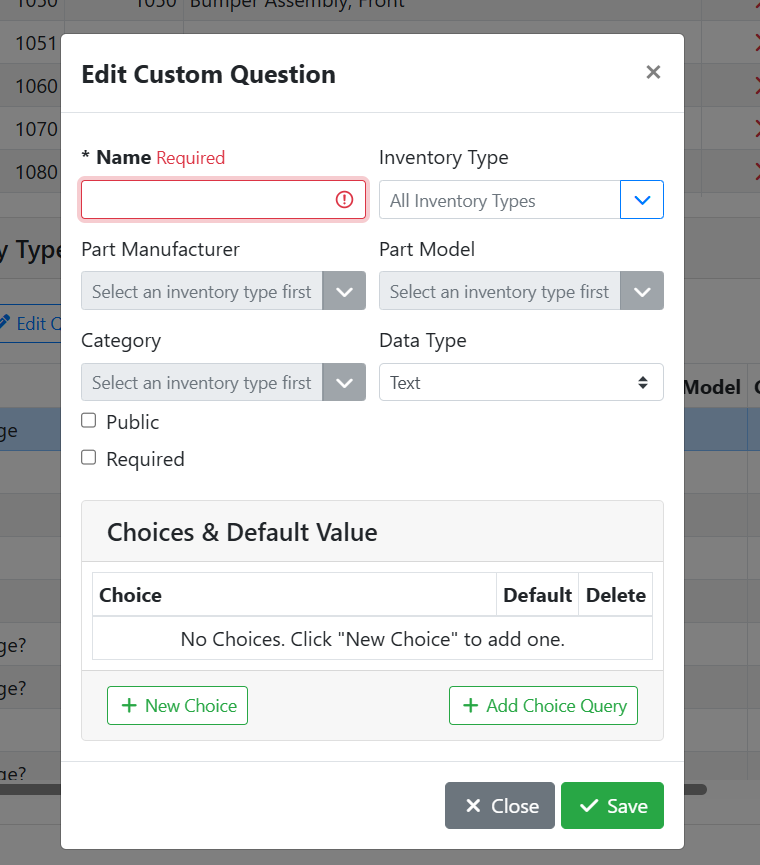Save the custom question
The height and width of the screenshot is (865, 760).
tap(612, 806)
